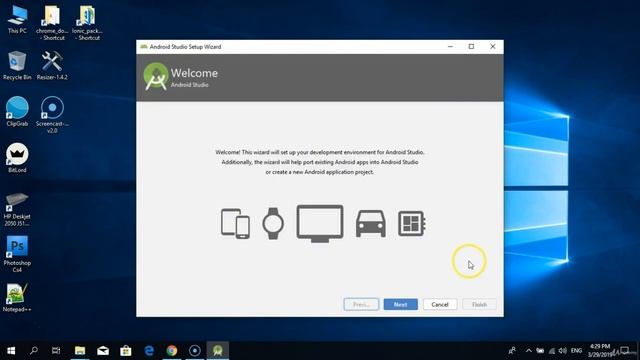Open the screen recorder taskbar icon

click(195, 351)
